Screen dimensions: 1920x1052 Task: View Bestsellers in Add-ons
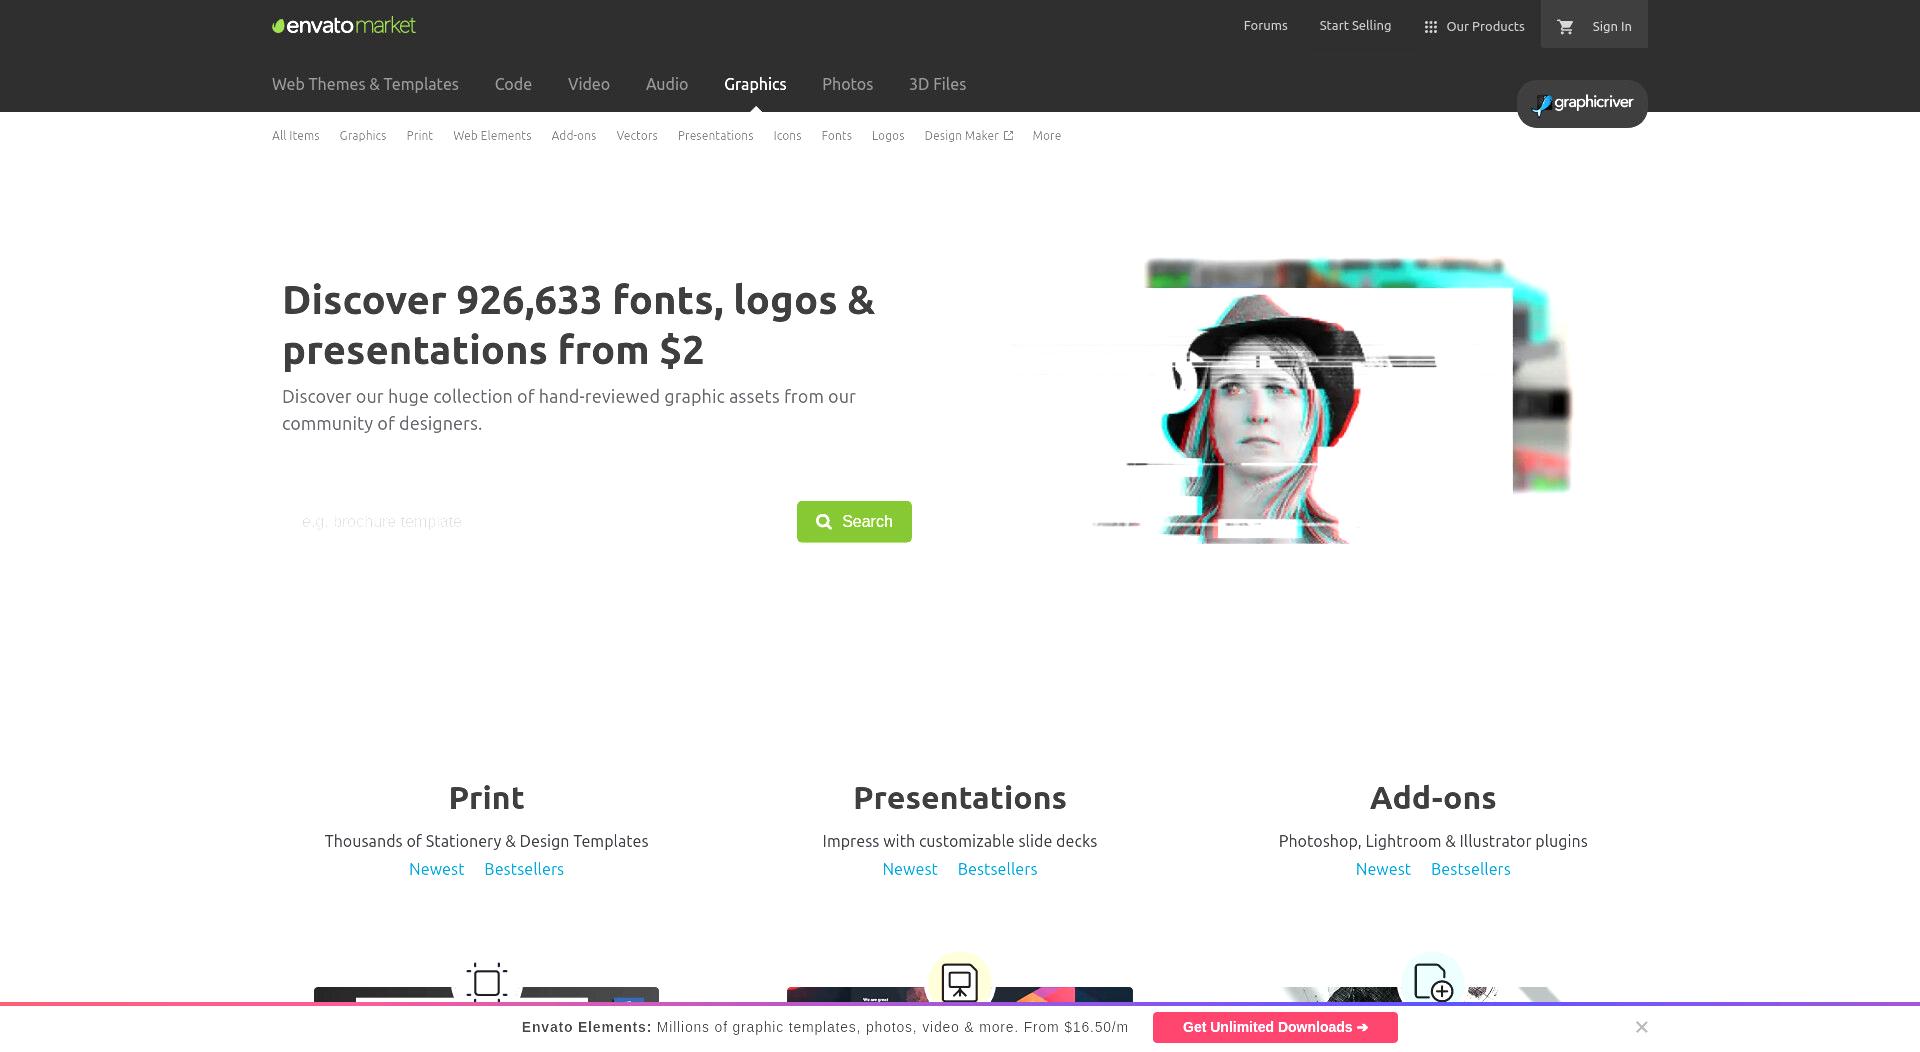click(1470, 869)
